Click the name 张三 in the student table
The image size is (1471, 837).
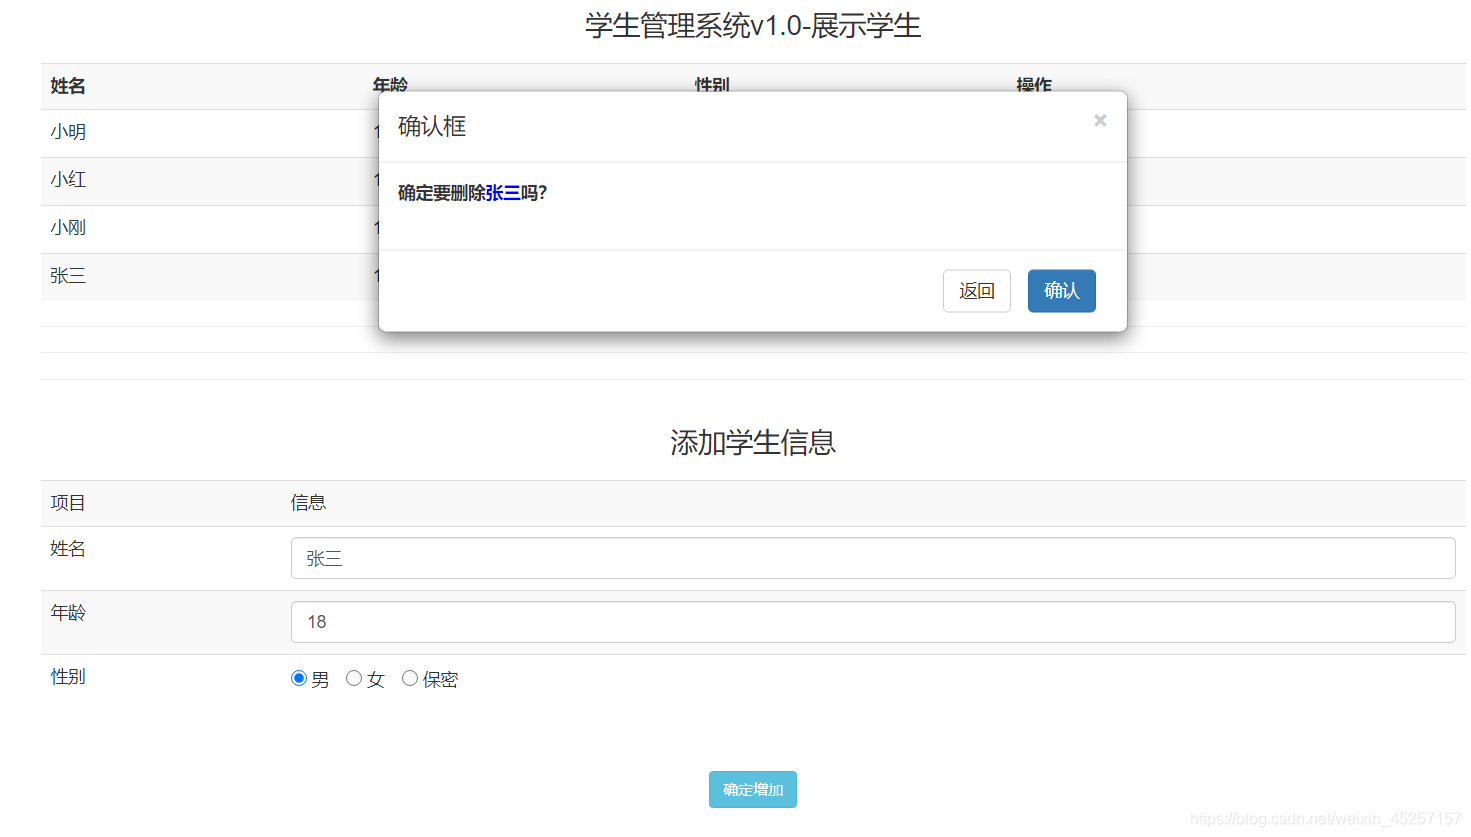(x=68, y=276)
